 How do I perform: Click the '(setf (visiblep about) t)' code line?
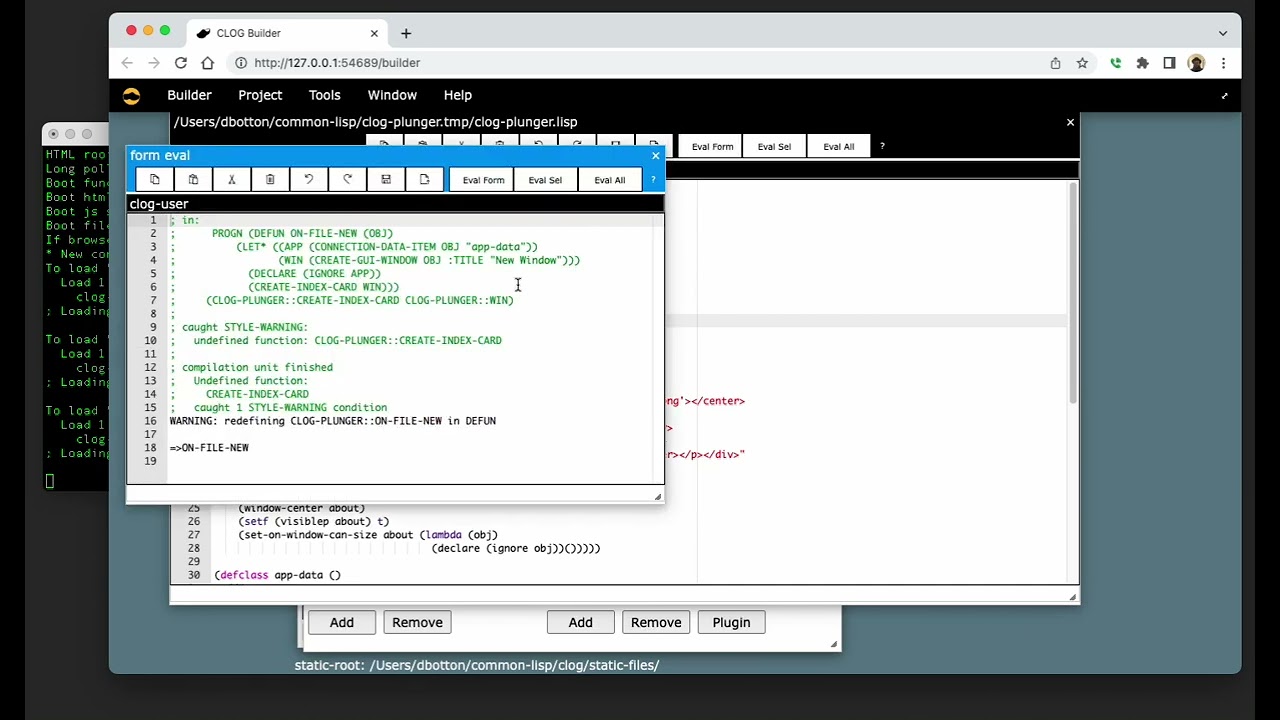(x=313, y=521)
